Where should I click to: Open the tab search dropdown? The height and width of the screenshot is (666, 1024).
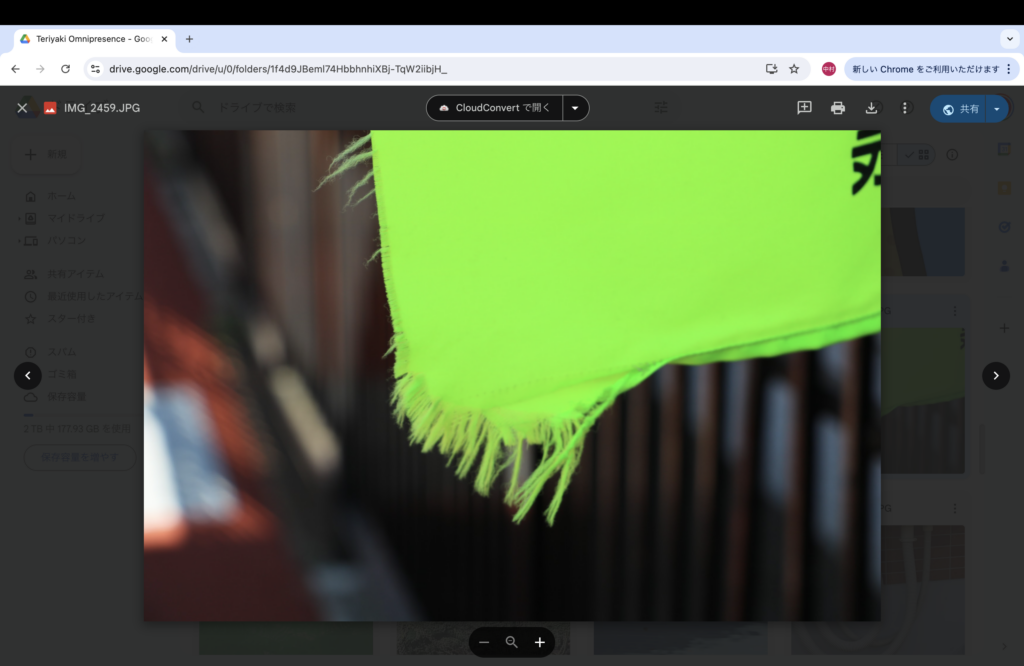click(x=1010, y=39)
